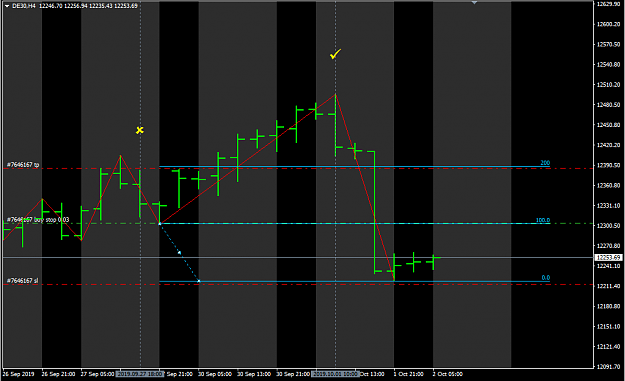625x381 pixels.
Task: Open the chart menu triangle beside DE30,H4
Action: [x=7, y=6]
